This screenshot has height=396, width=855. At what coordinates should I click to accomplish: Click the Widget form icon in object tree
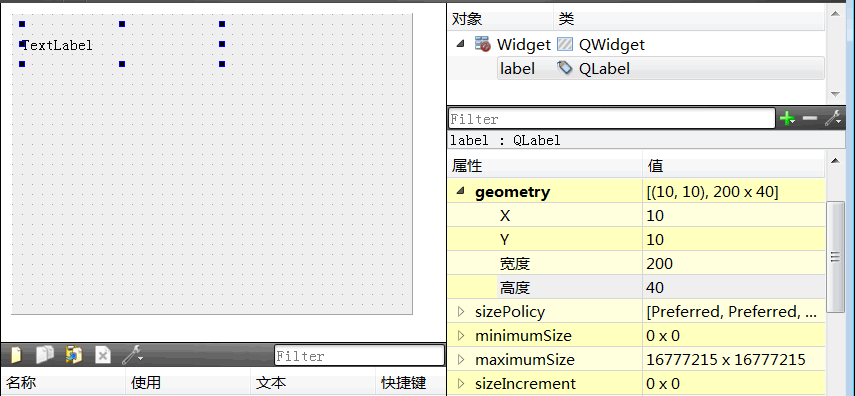point(482,44)
